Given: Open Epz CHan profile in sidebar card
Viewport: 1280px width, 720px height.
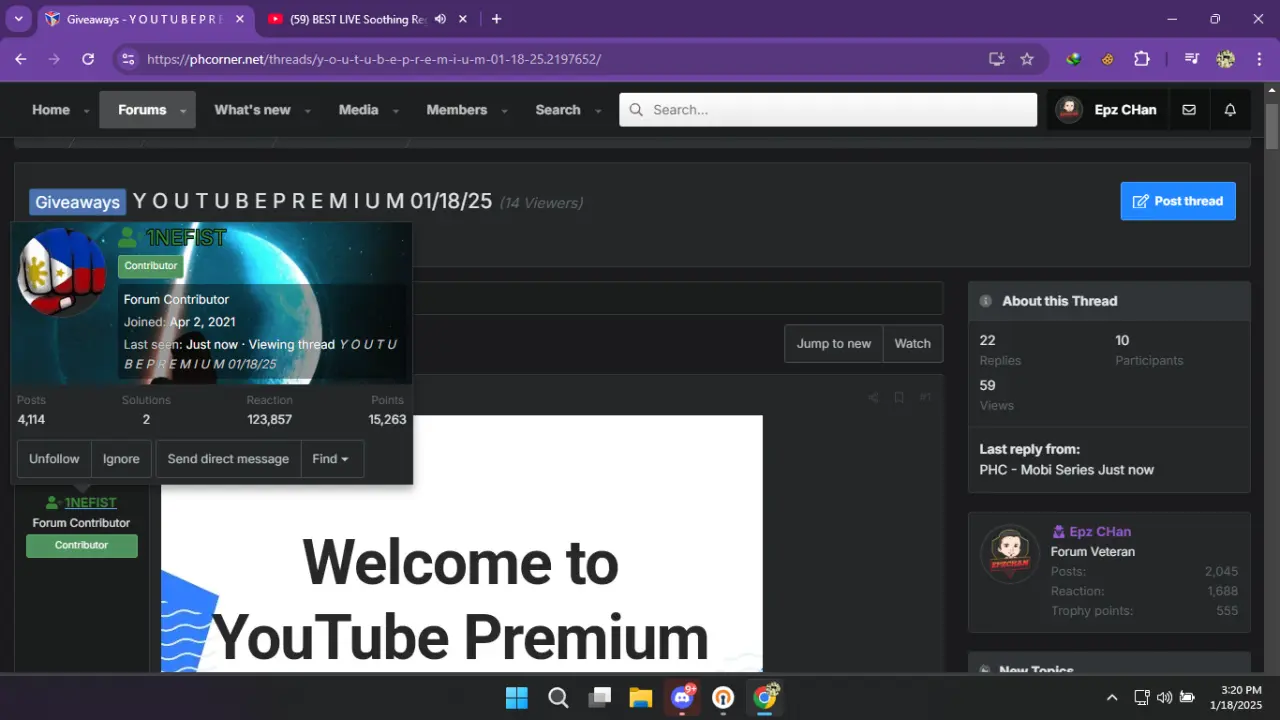Looking at the screenshot, I should 1100,532.
